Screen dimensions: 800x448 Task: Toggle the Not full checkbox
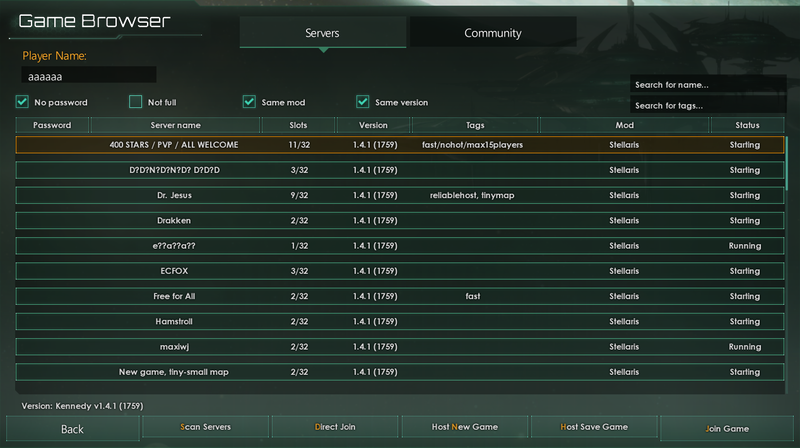coord(135,102)
